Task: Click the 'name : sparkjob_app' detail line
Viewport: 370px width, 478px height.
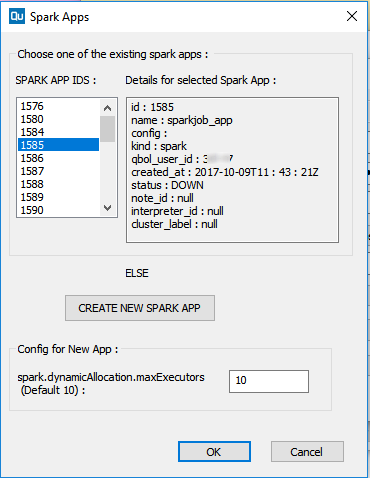Action: (182, 120)
